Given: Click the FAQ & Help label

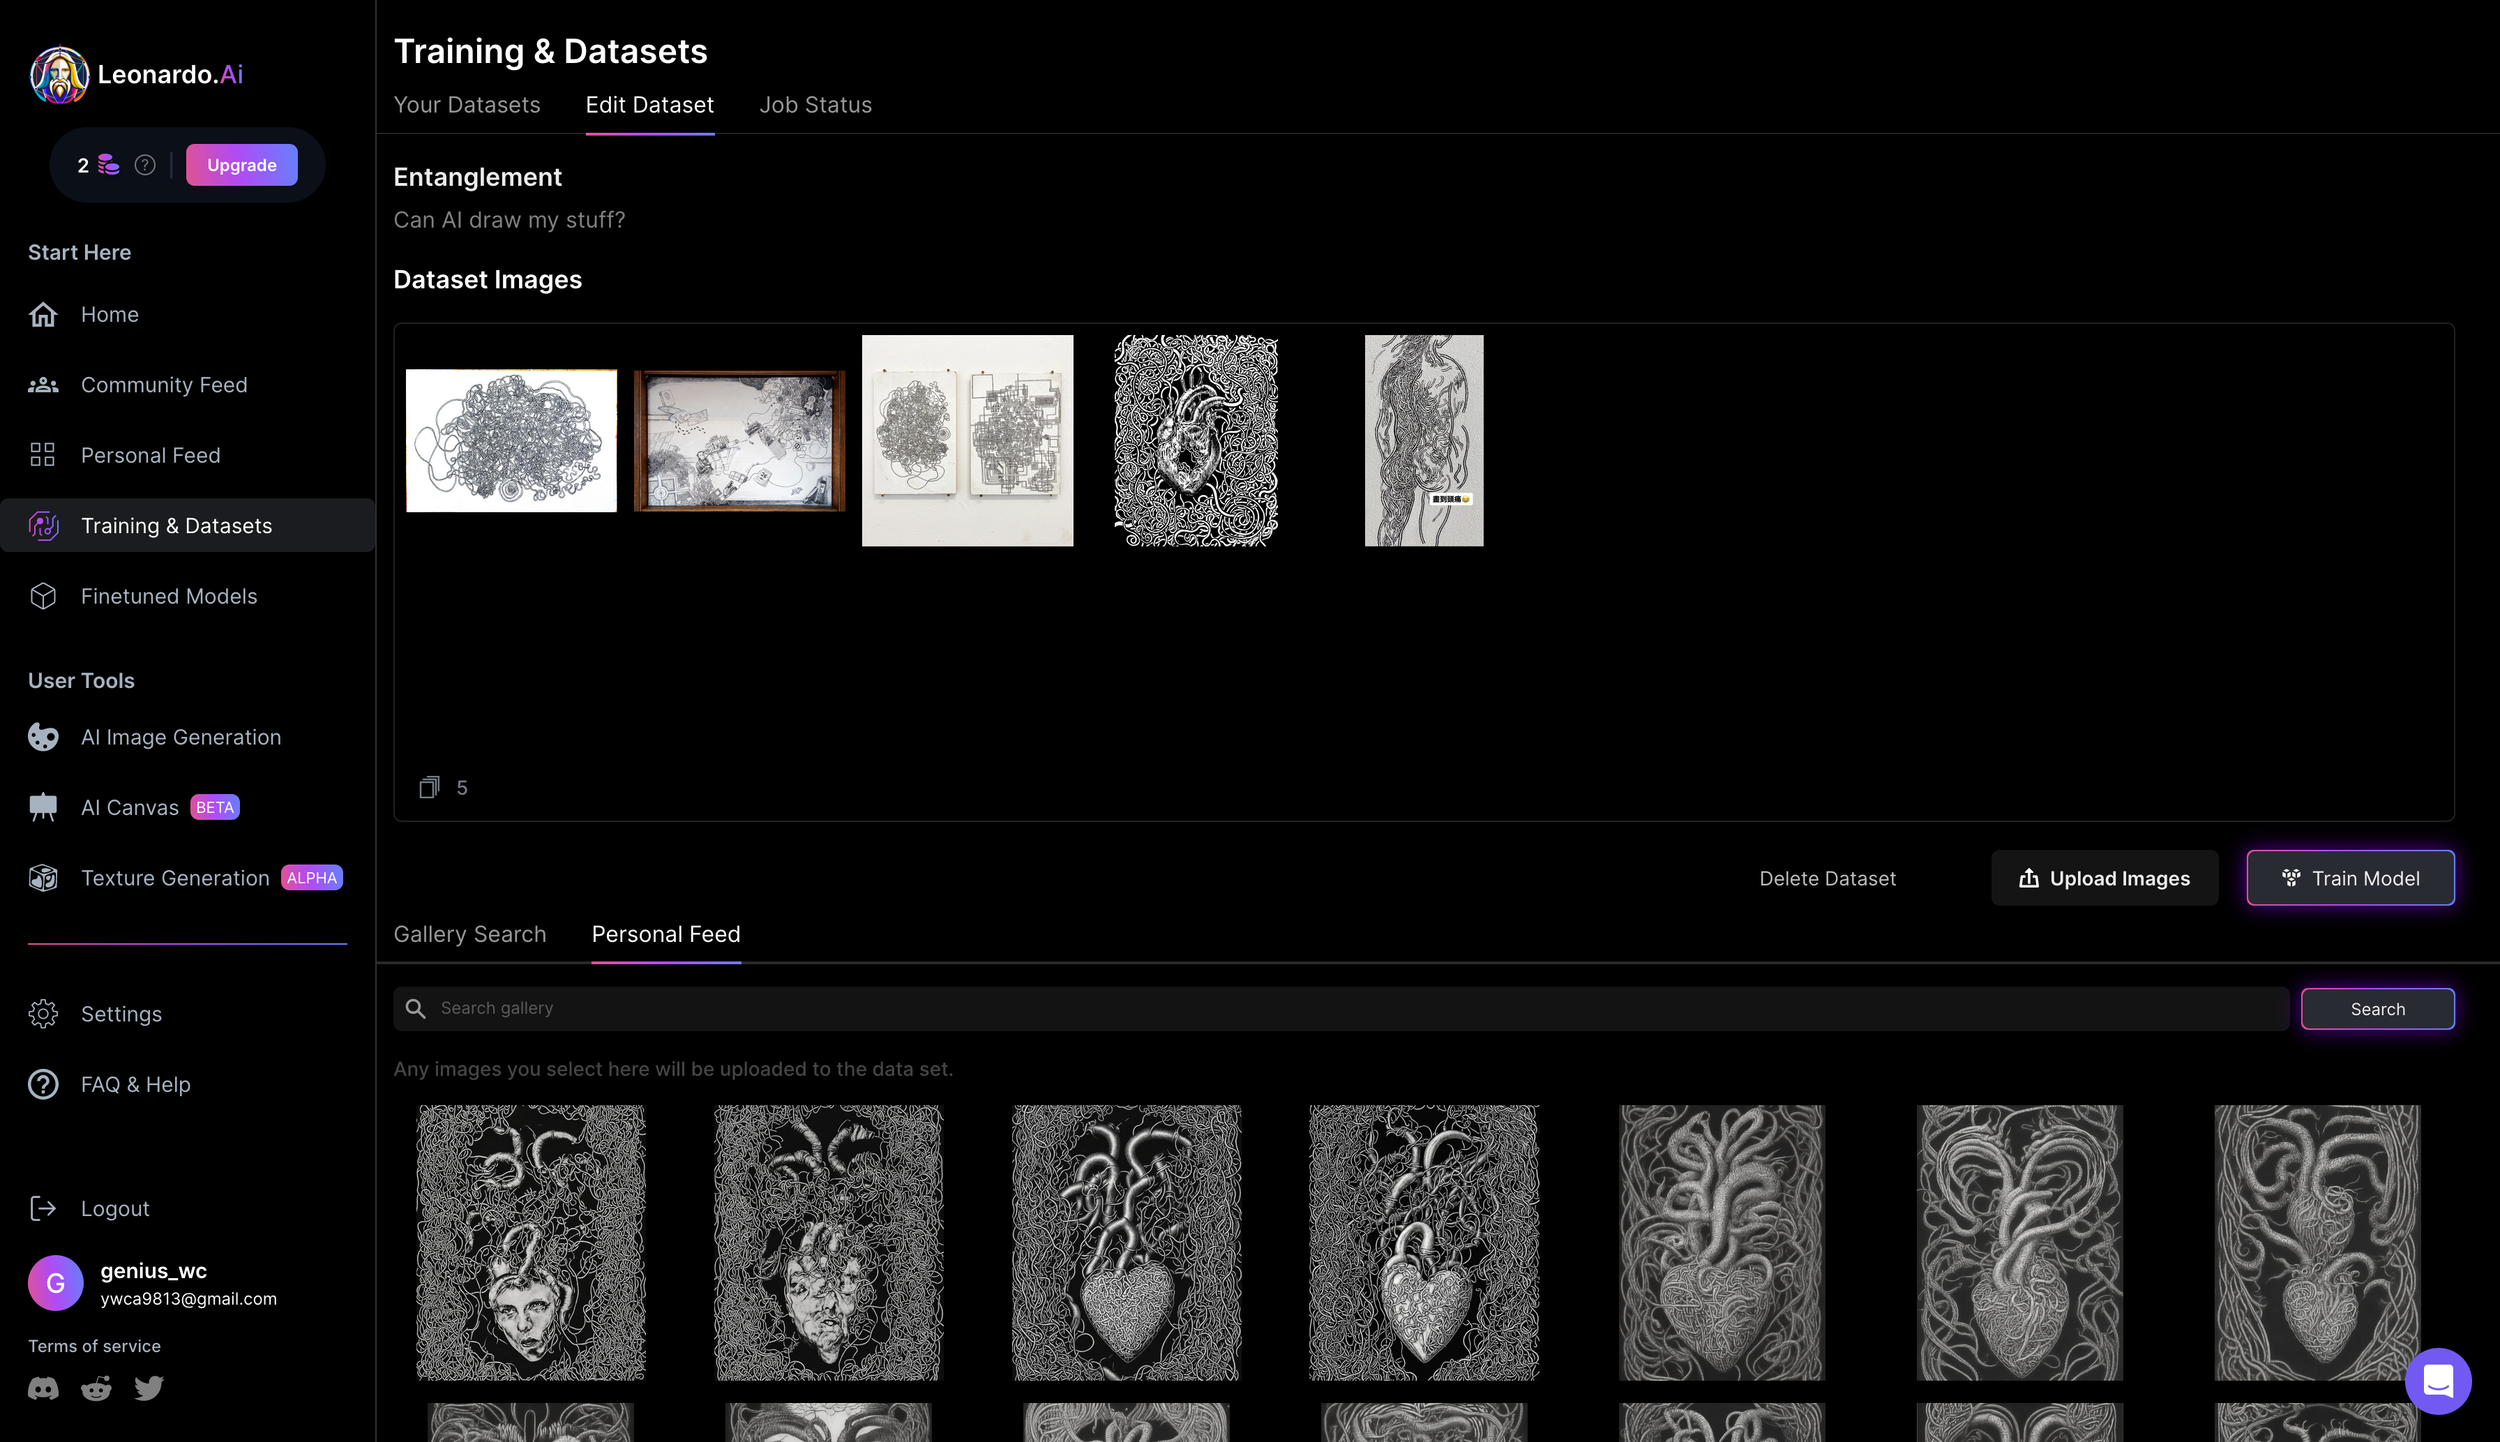Looking at the screenshot, I should click(x=136, y=1084).
